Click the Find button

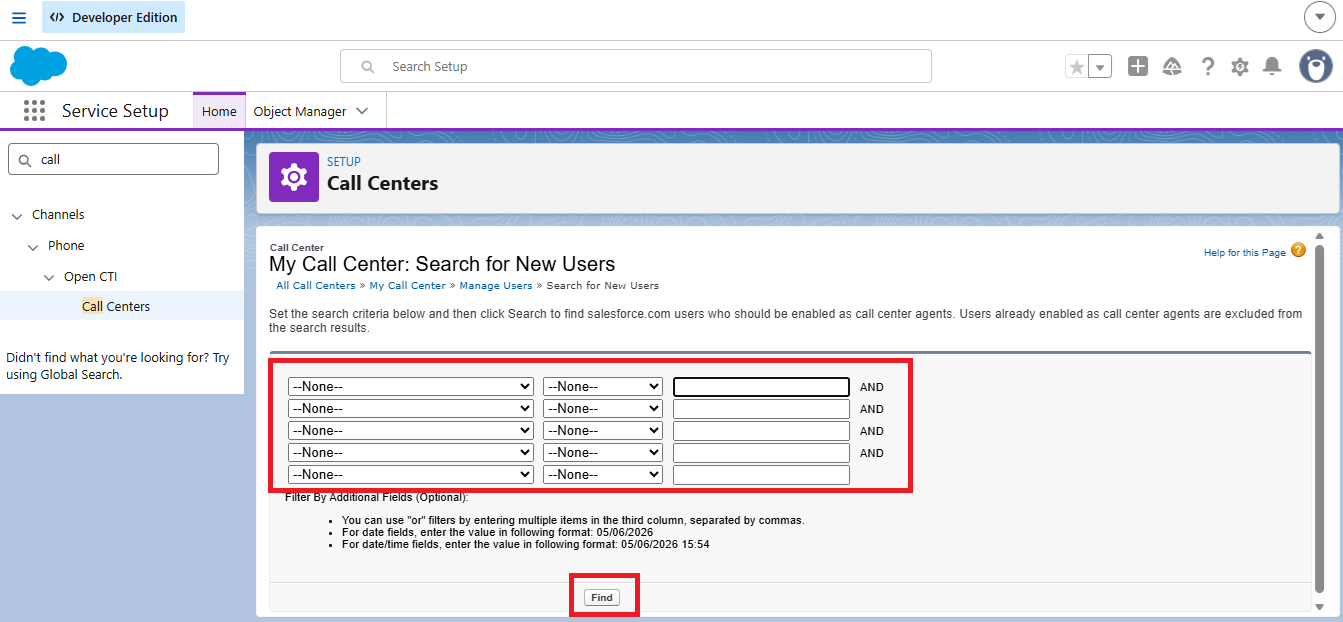pos(602,597)
